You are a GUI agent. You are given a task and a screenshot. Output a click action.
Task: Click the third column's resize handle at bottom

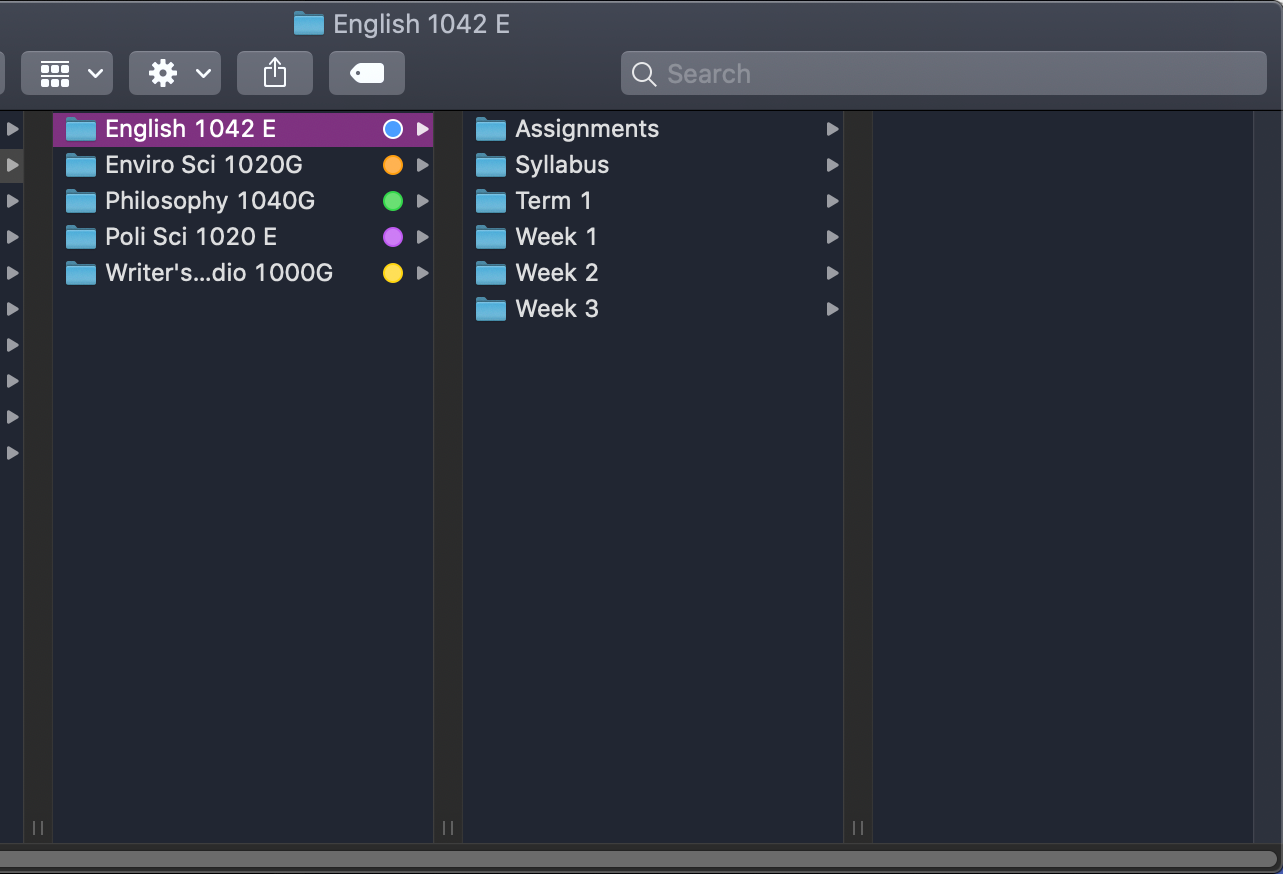858,827
